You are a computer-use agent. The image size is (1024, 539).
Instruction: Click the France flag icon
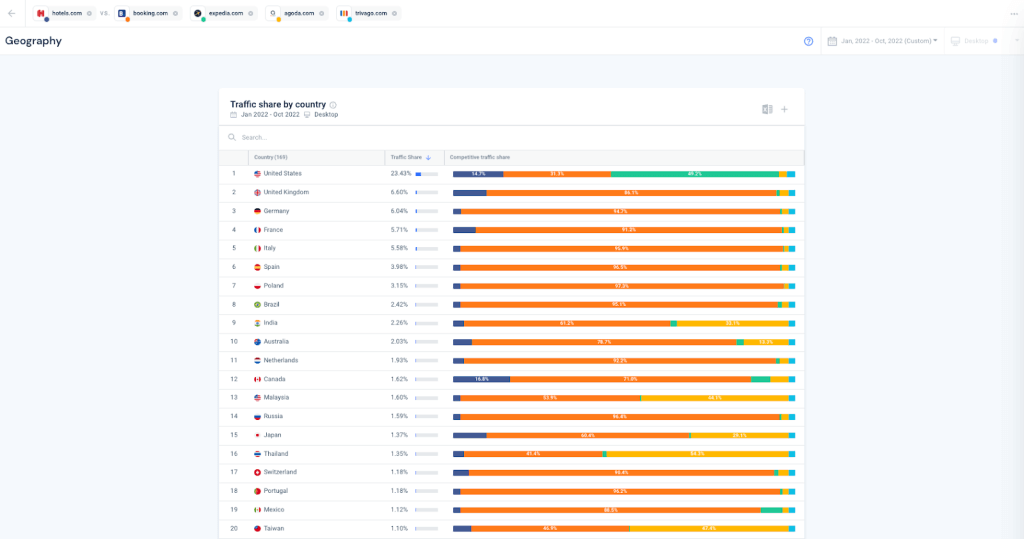point(257,230)
